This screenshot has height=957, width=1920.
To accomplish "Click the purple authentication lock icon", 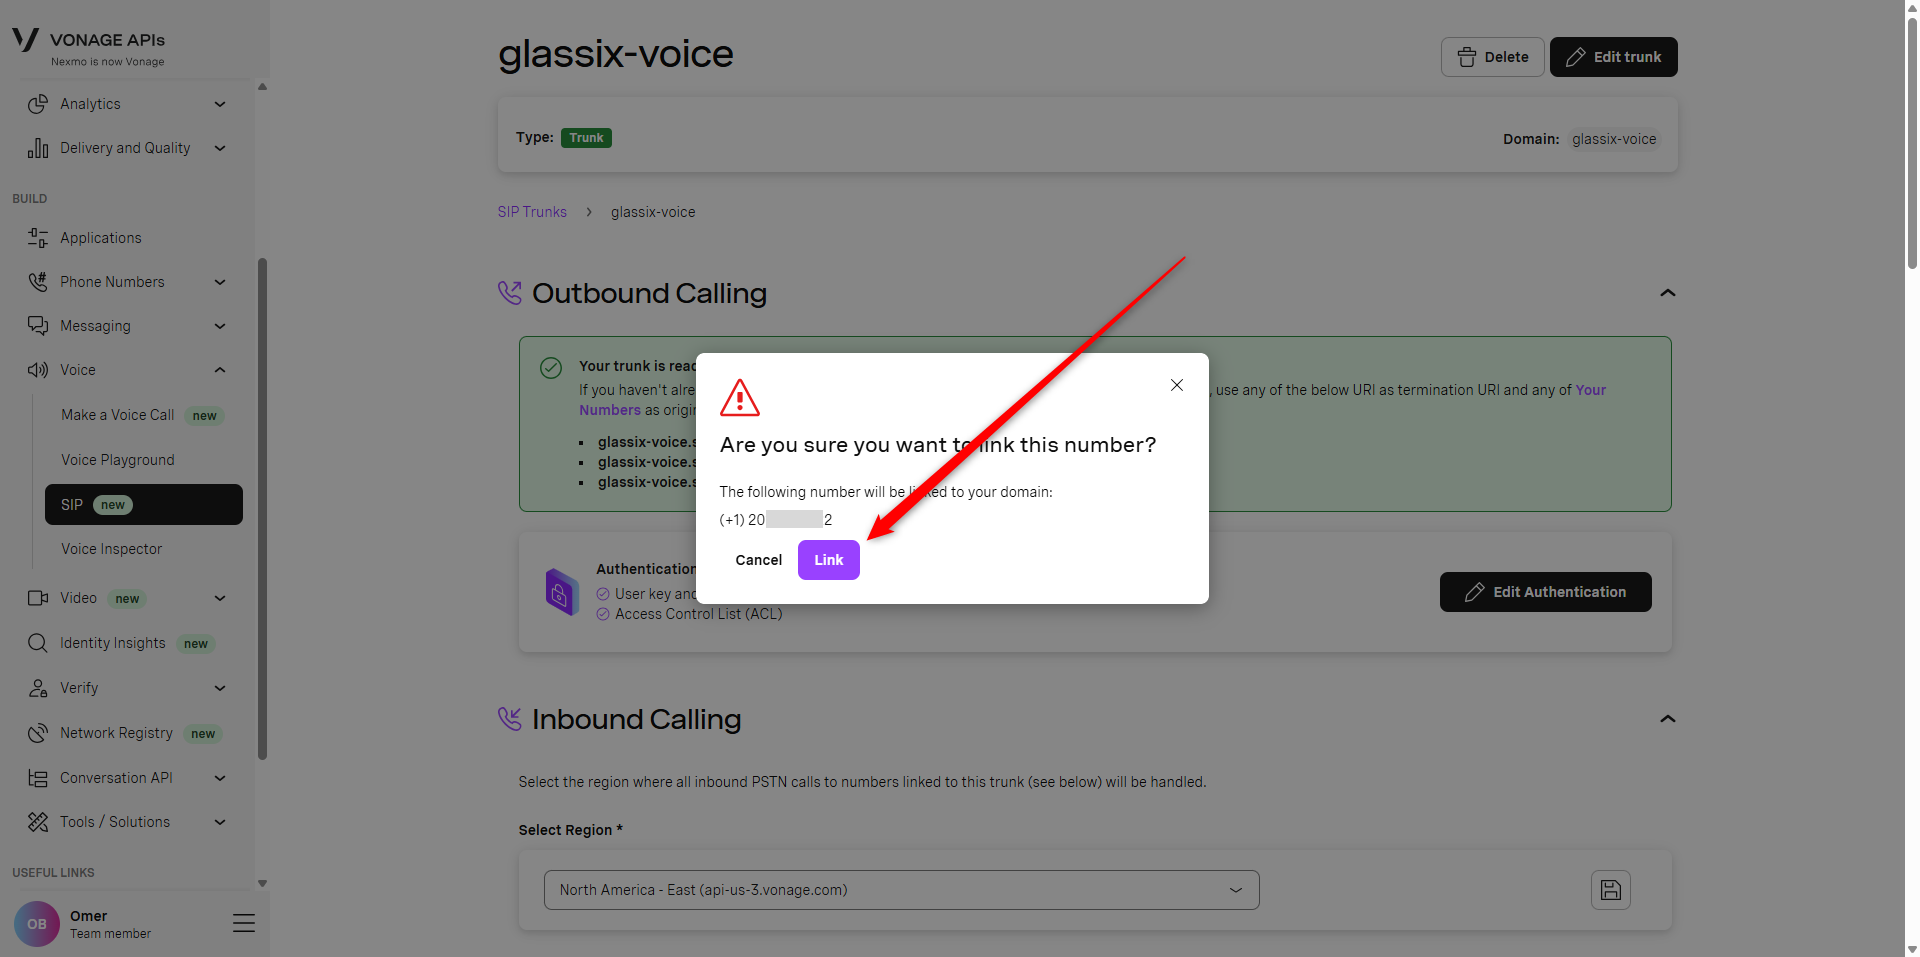I will 561,592.
